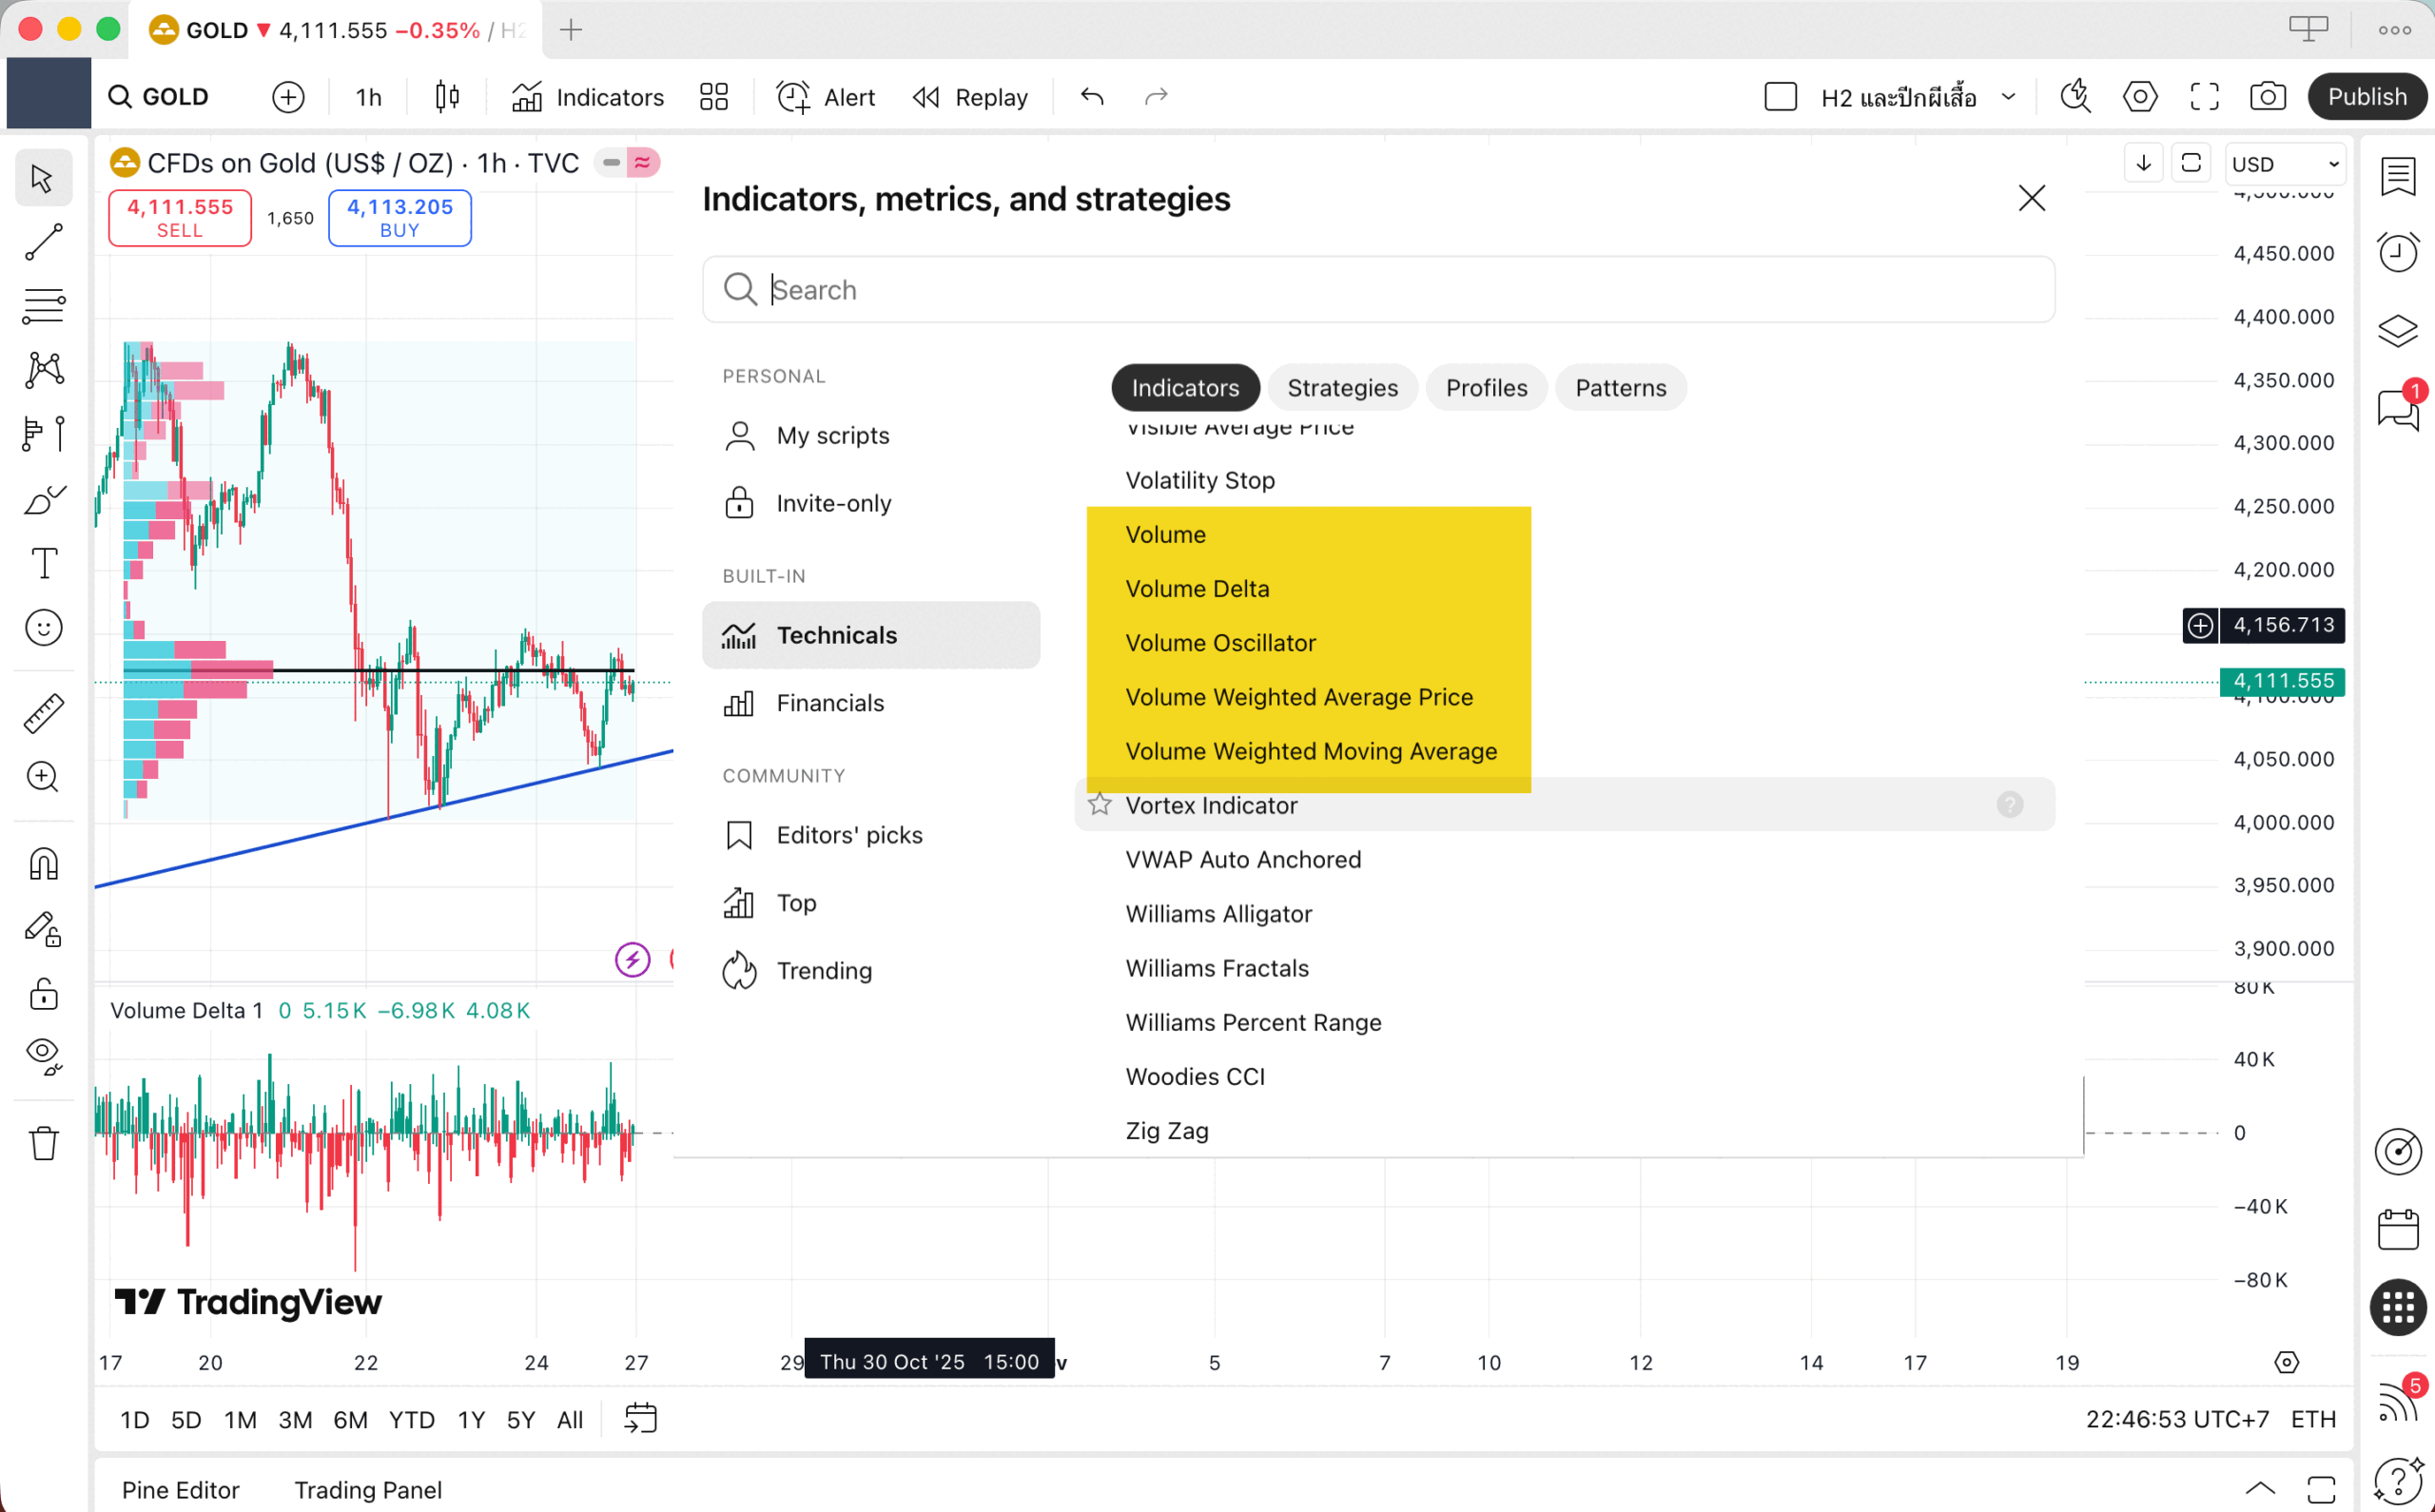Click the indicator Search field

1378,290
